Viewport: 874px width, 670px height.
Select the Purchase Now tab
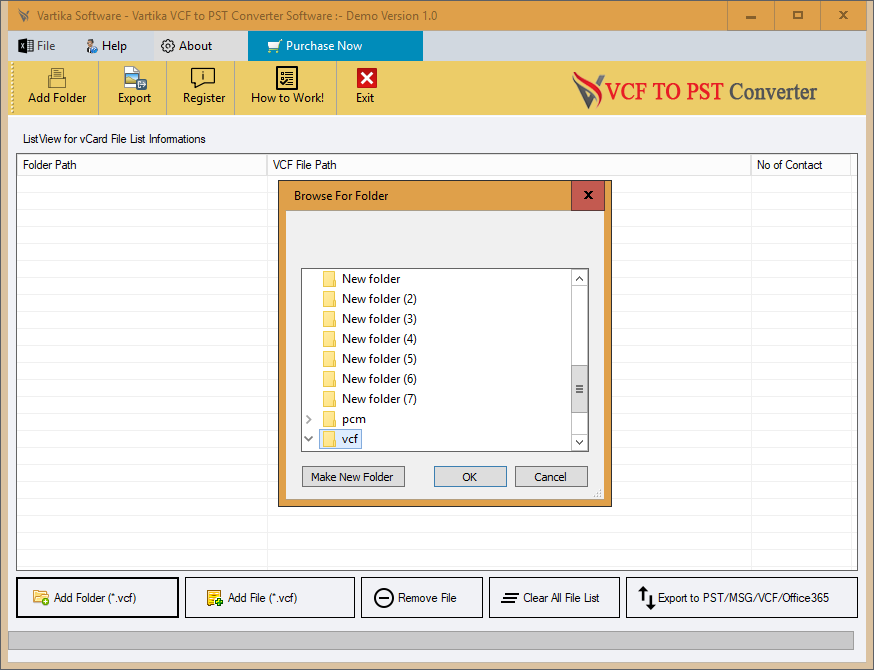336,46
